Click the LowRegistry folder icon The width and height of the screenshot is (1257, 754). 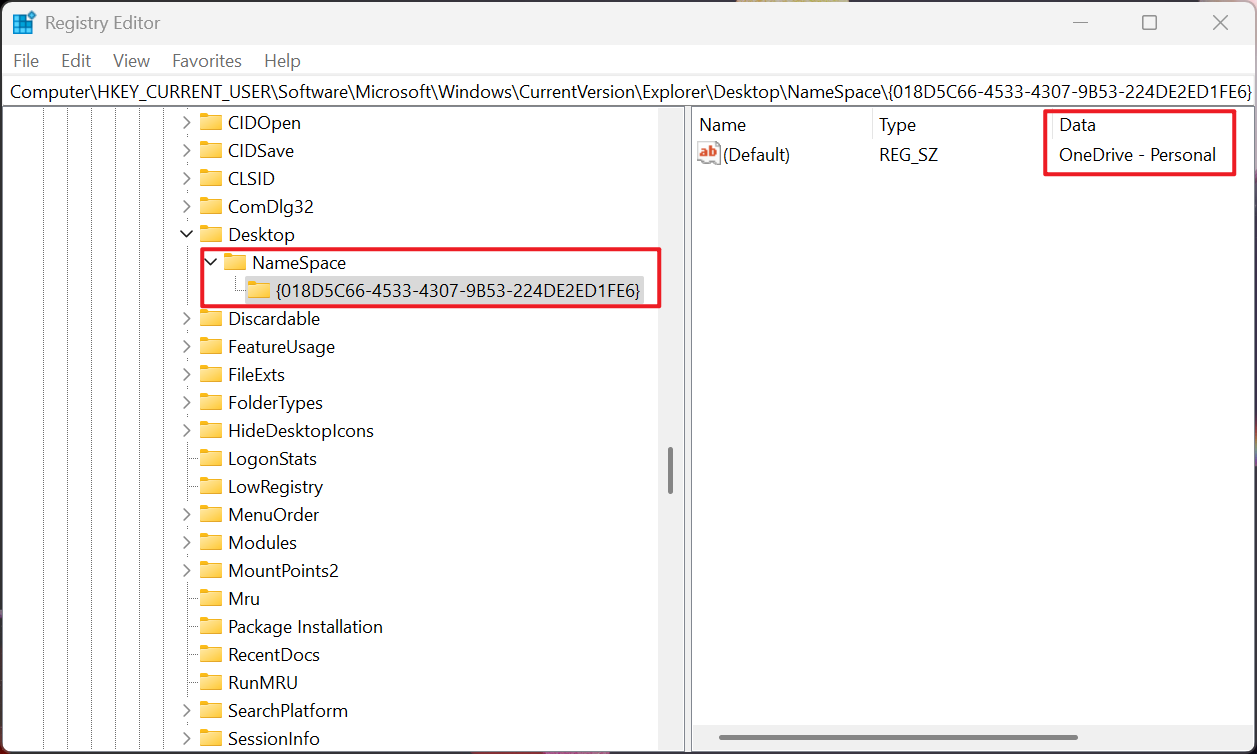[x=210, y=487]
